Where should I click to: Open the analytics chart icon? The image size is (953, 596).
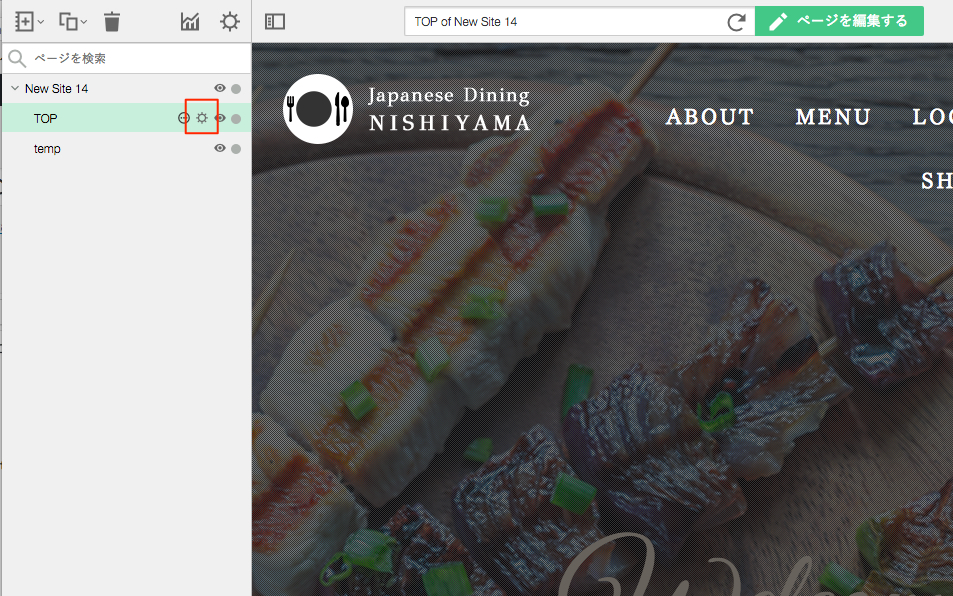pos(190,22)
